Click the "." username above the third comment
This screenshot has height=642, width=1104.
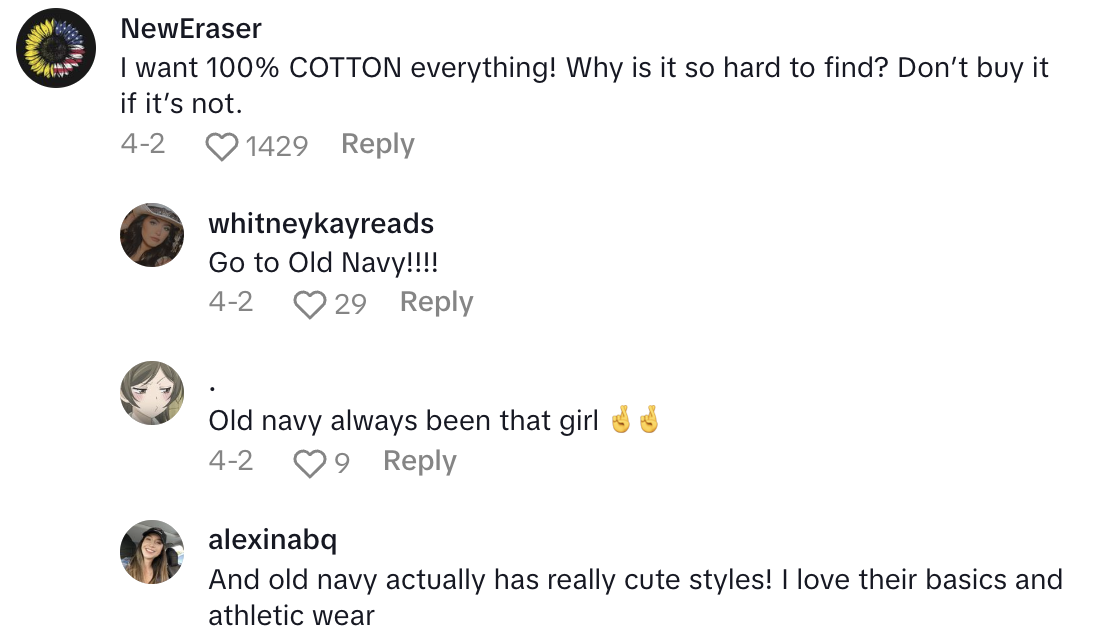[x=214, y=386]
